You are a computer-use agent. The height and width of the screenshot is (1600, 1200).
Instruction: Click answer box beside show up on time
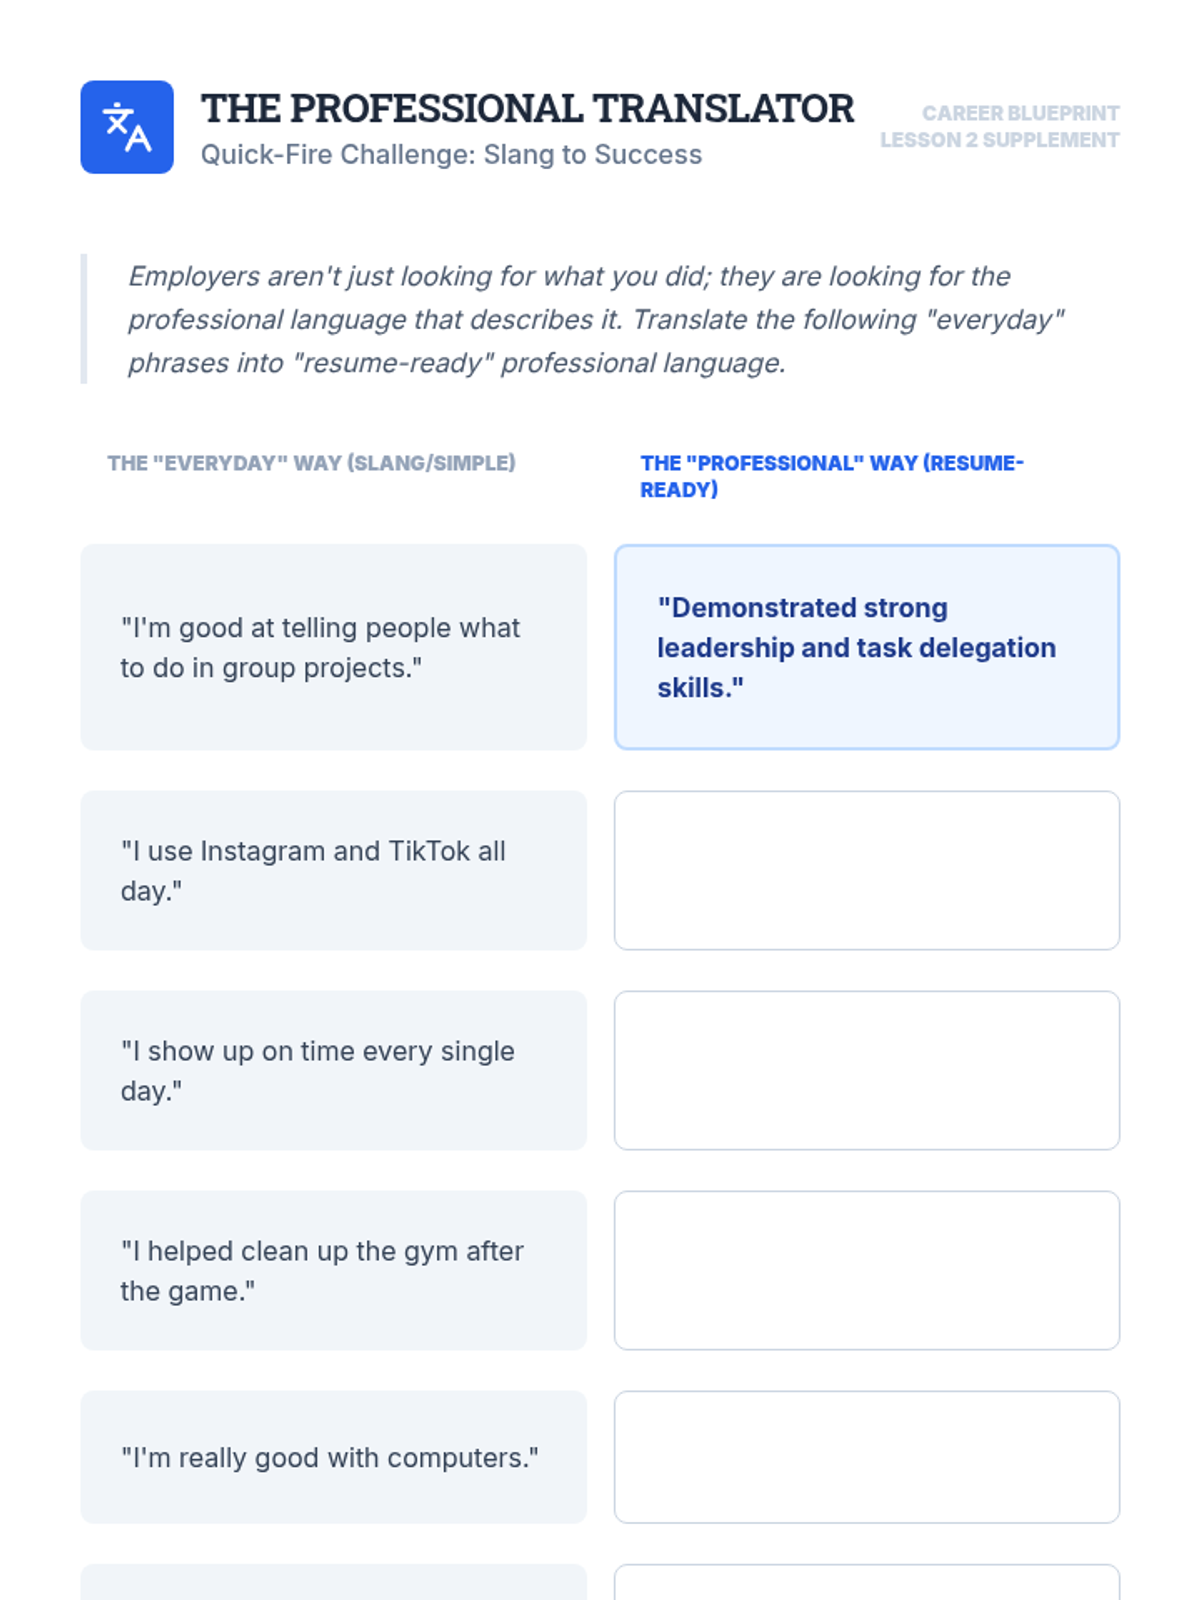tap(866, 1070)
